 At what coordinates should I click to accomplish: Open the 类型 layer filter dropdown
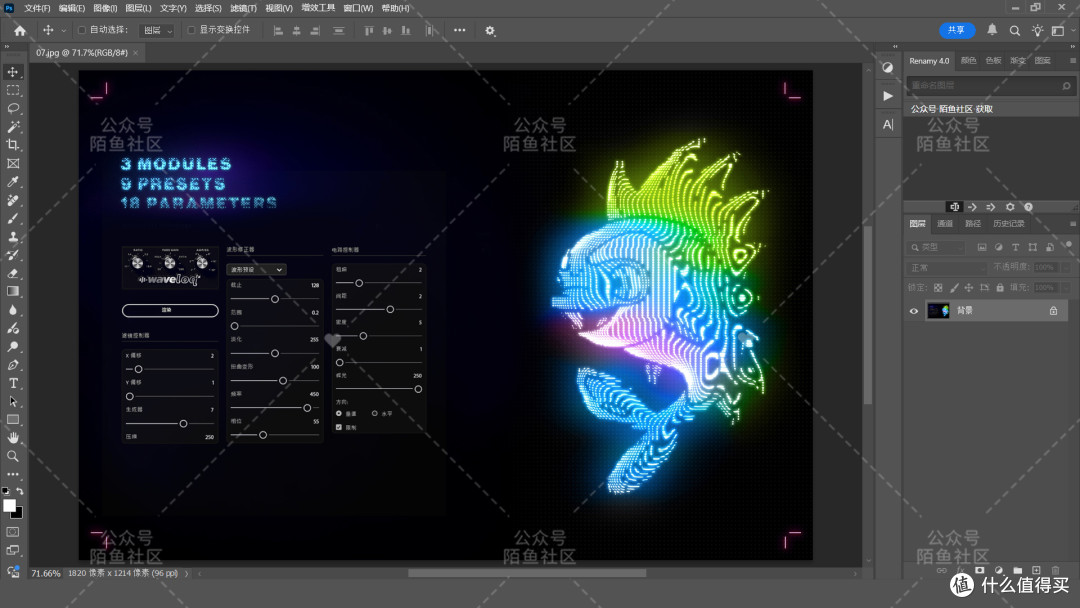tap(937, 247)
